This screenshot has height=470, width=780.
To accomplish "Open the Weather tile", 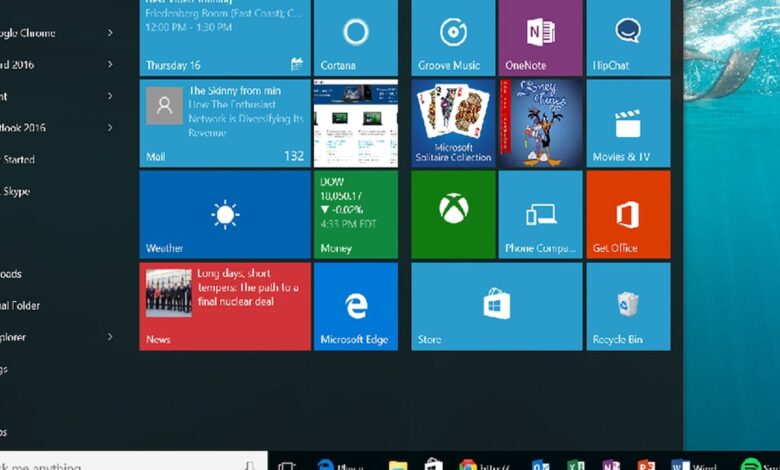I will coord(225,215).
